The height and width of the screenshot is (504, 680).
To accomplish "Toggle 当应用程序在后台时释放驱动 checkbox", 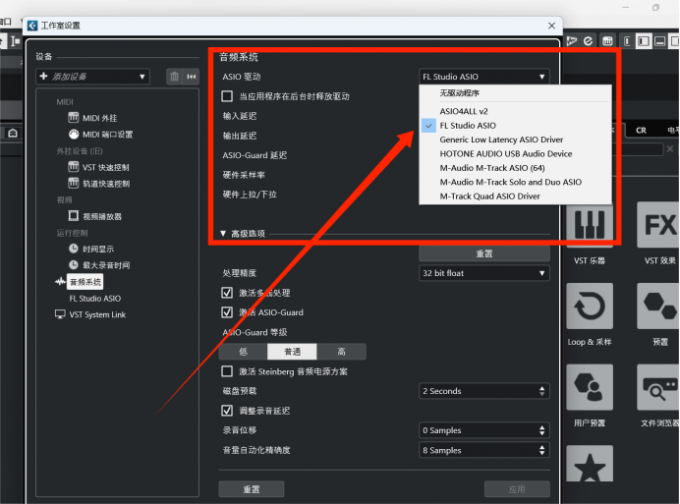I will 227,96.
